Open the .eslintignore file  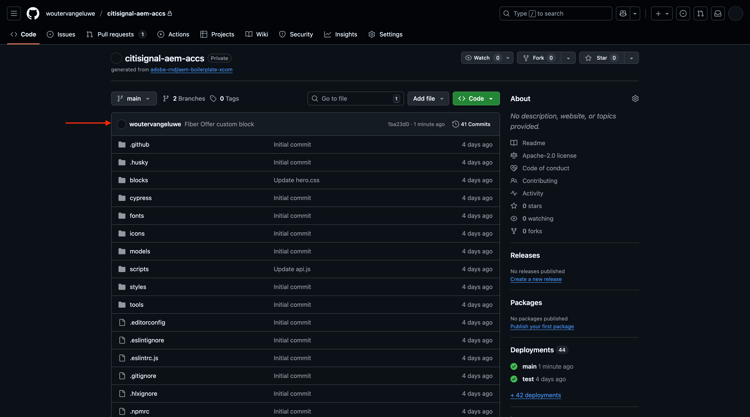(x=147, y=340)
